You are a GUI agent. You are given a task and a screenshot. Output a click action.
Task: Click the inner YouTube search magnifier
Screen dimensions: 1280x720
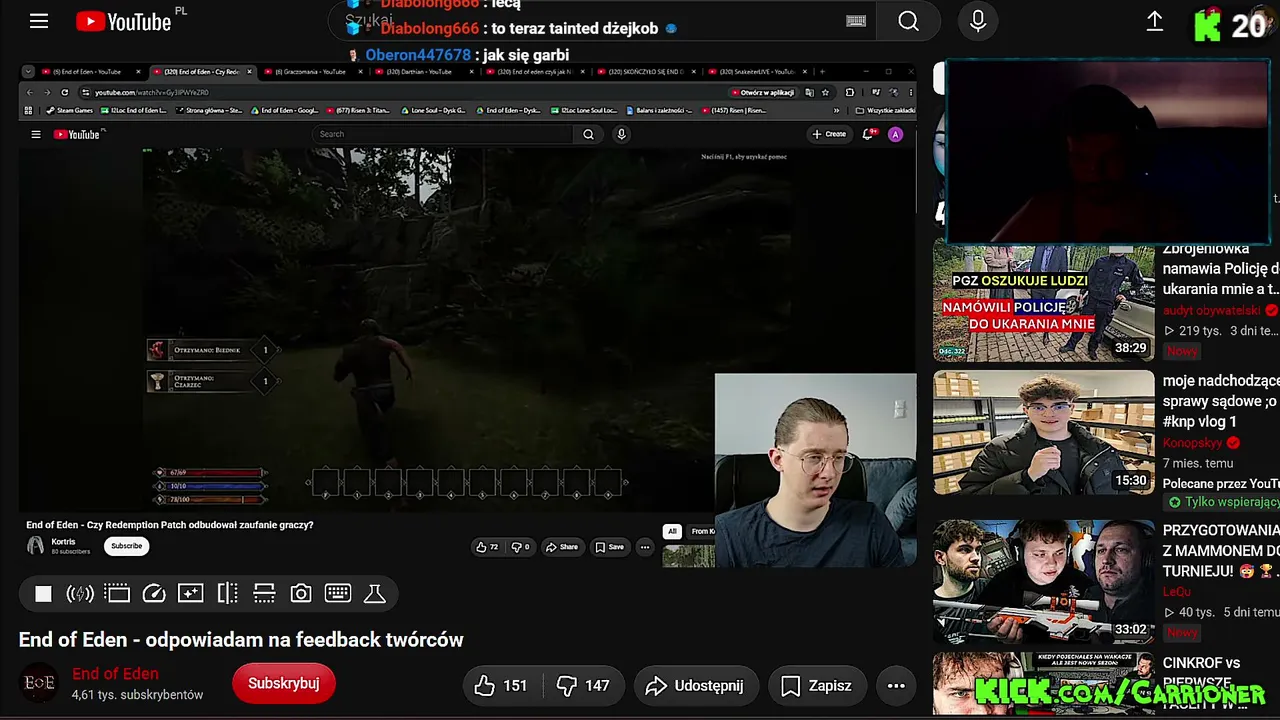(x=589, y=134)
